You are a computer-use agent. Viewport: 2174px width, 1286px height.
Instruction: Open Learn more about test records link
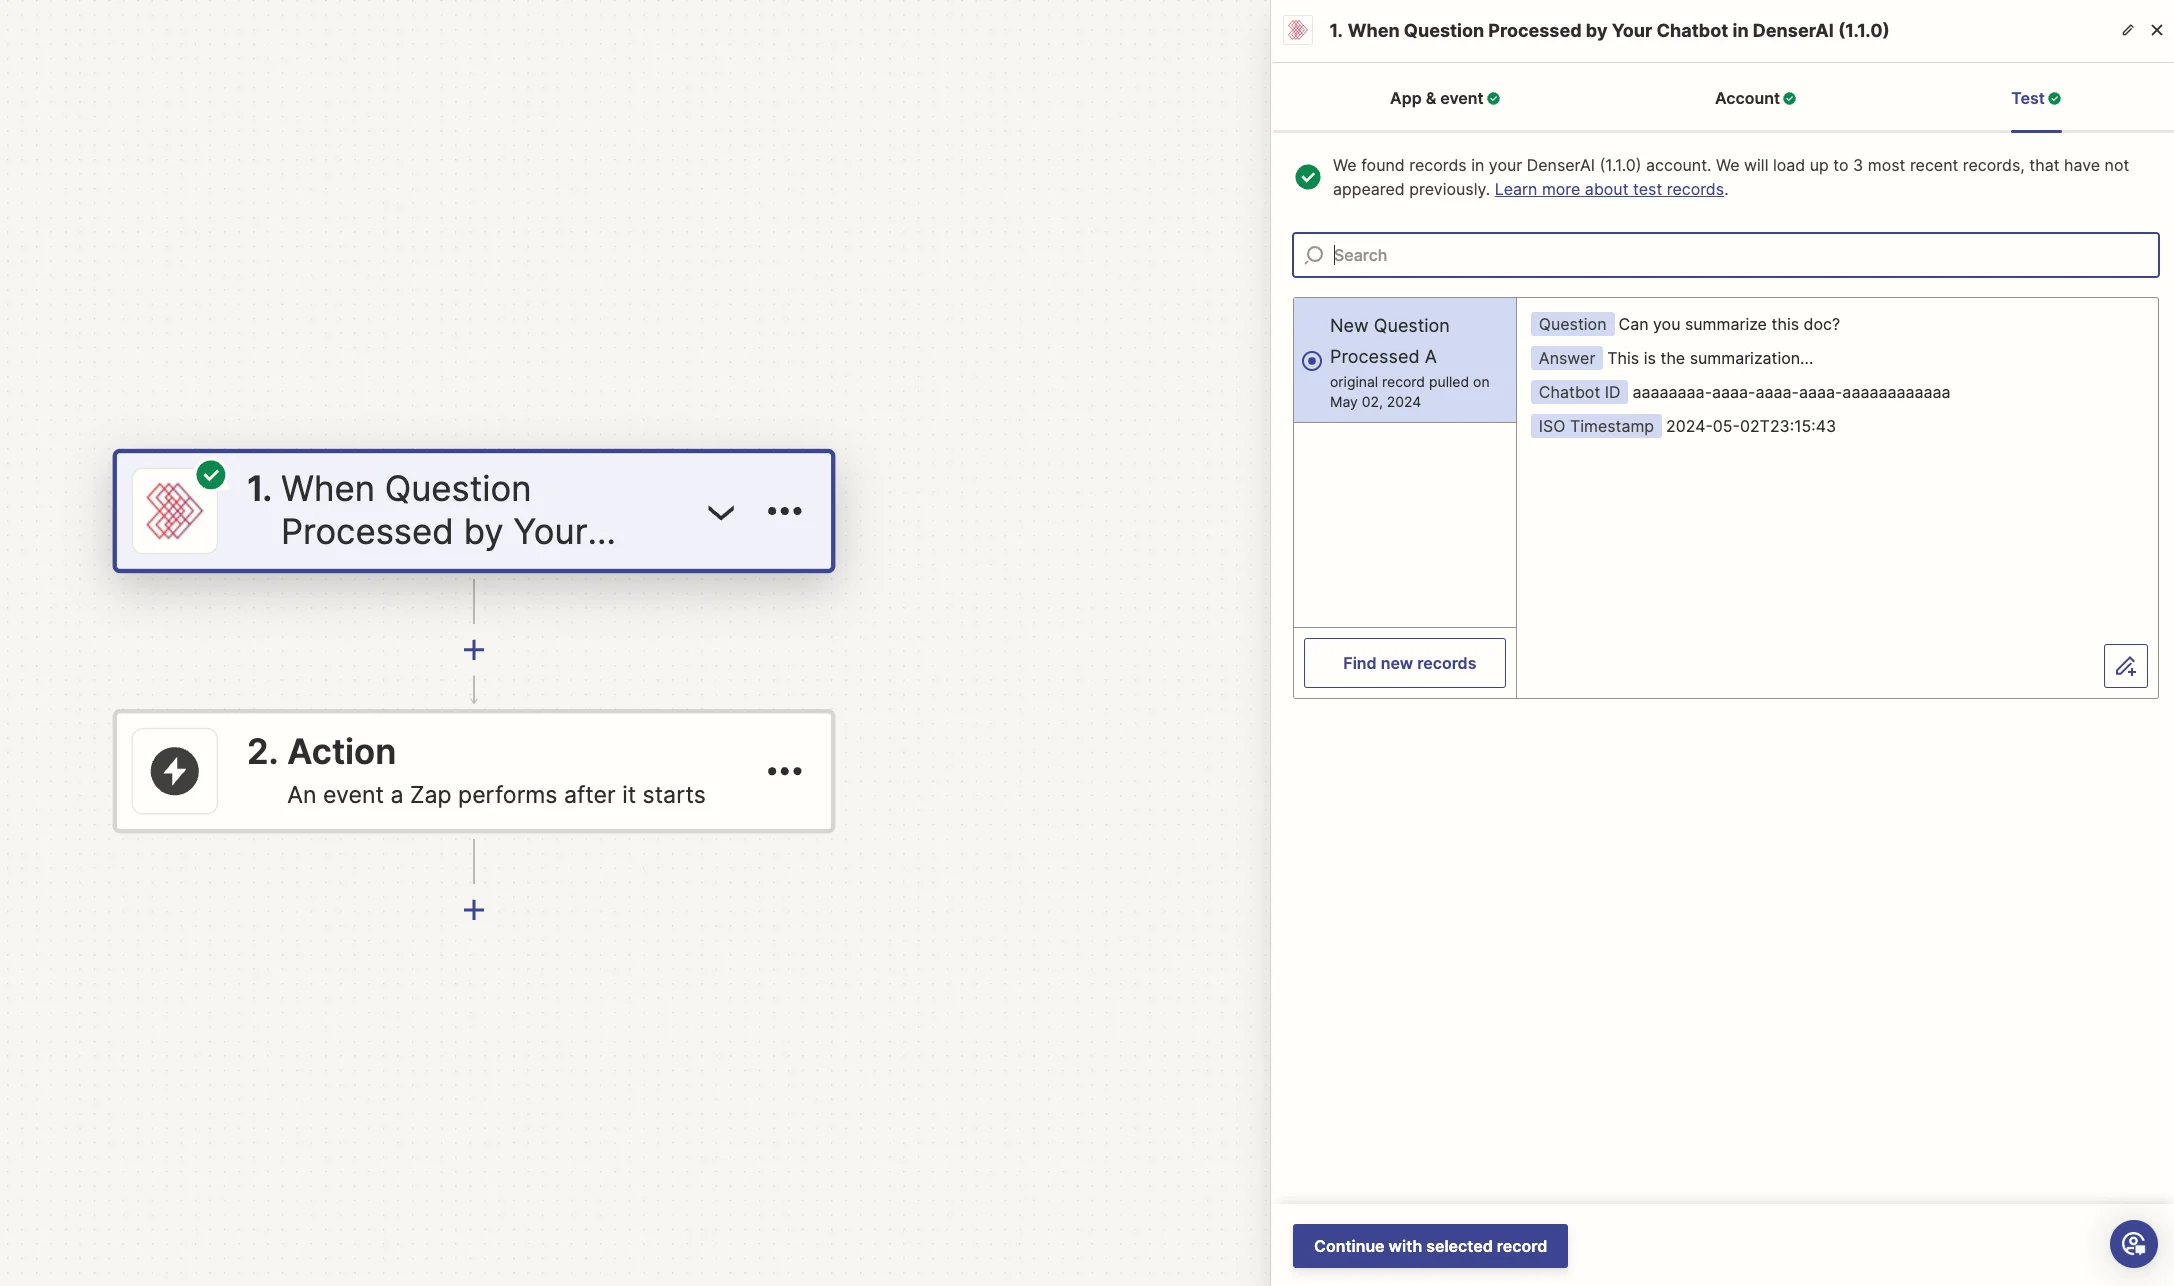(x=1608, y=190)
